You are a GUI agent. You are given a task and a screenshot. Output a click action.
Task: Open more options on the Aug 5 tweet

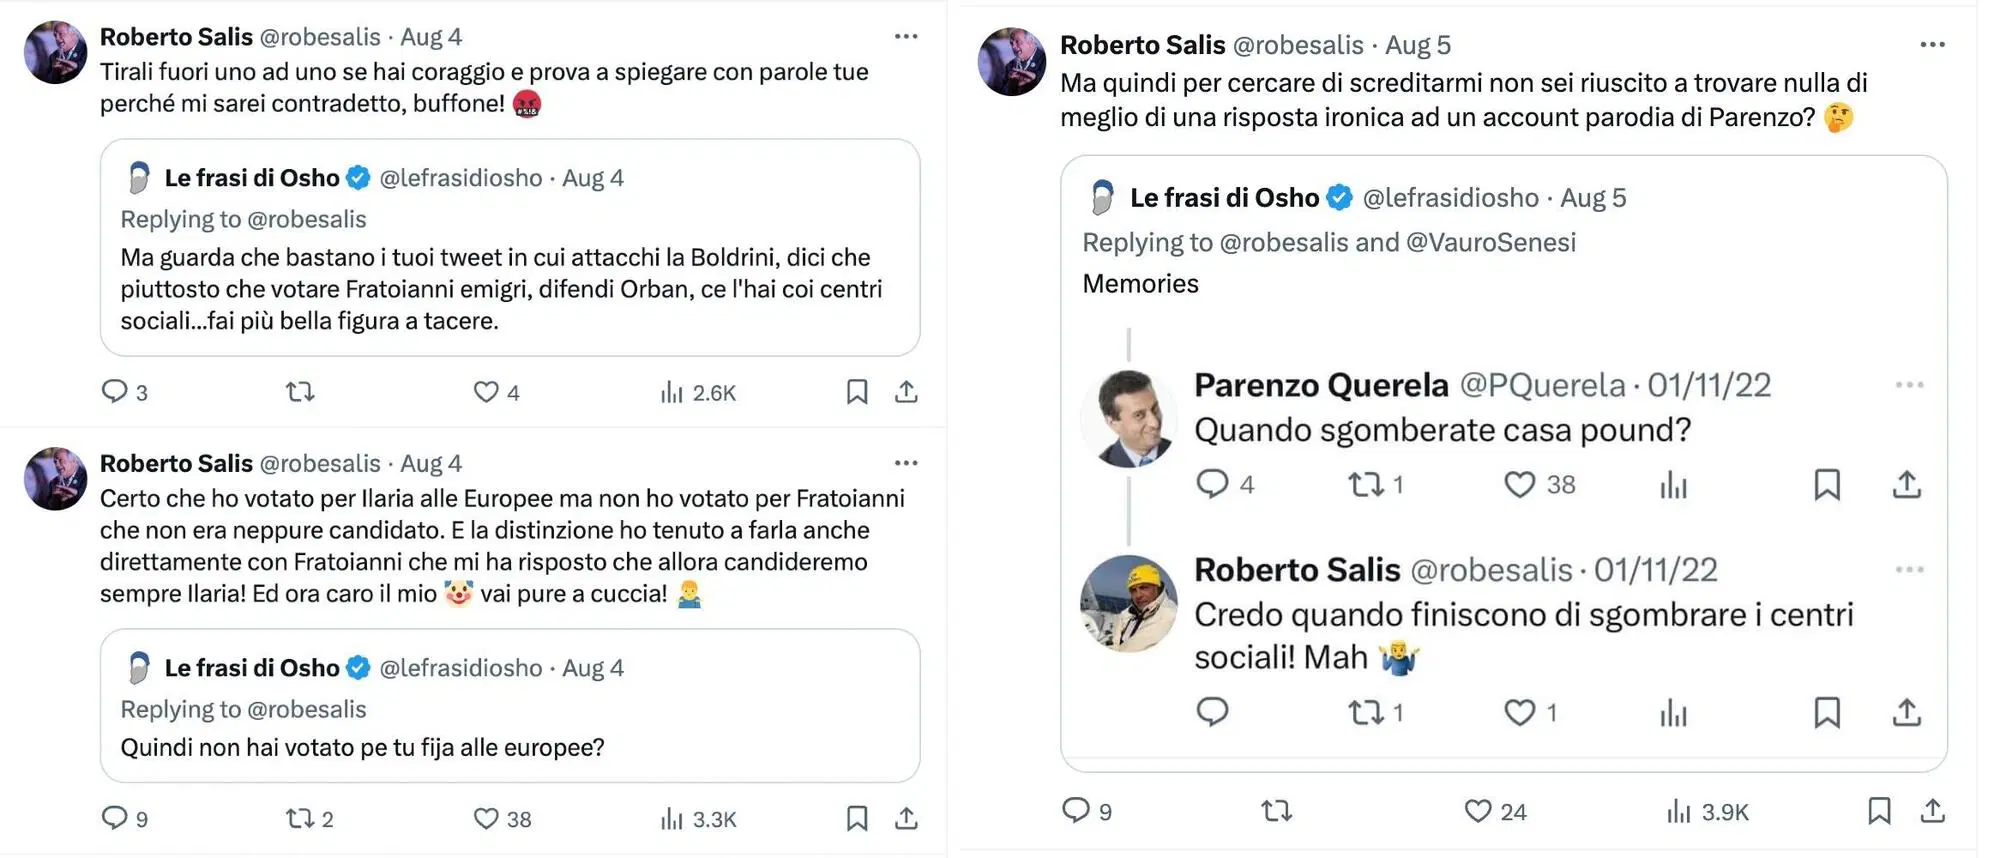[1931, 43]
